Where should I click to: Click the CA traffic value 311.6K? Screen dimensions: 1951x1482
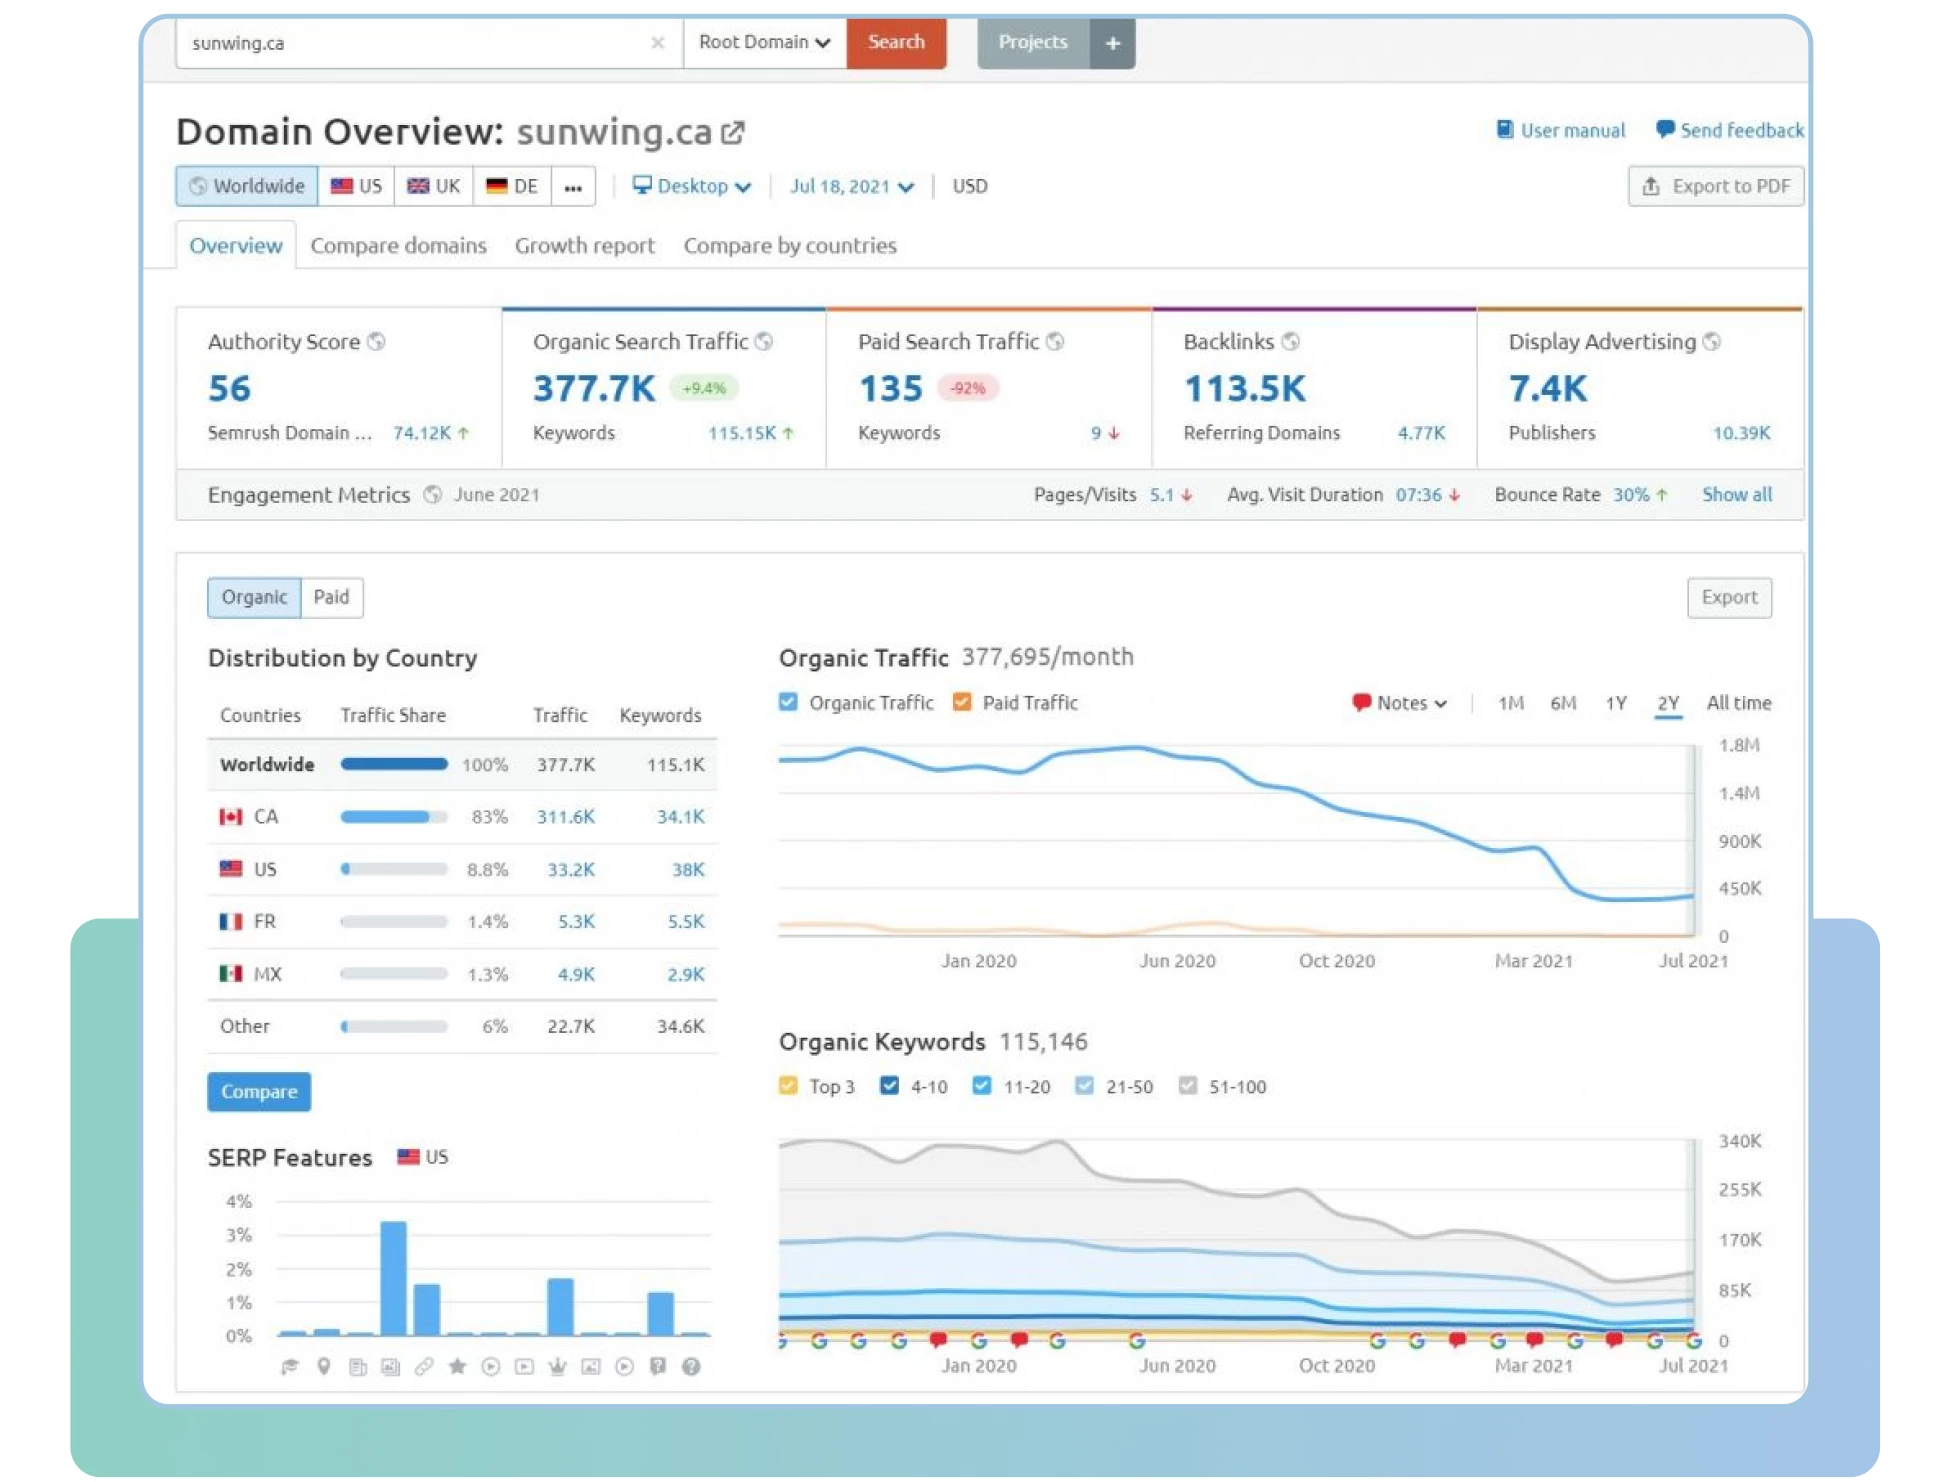point(566,817)
